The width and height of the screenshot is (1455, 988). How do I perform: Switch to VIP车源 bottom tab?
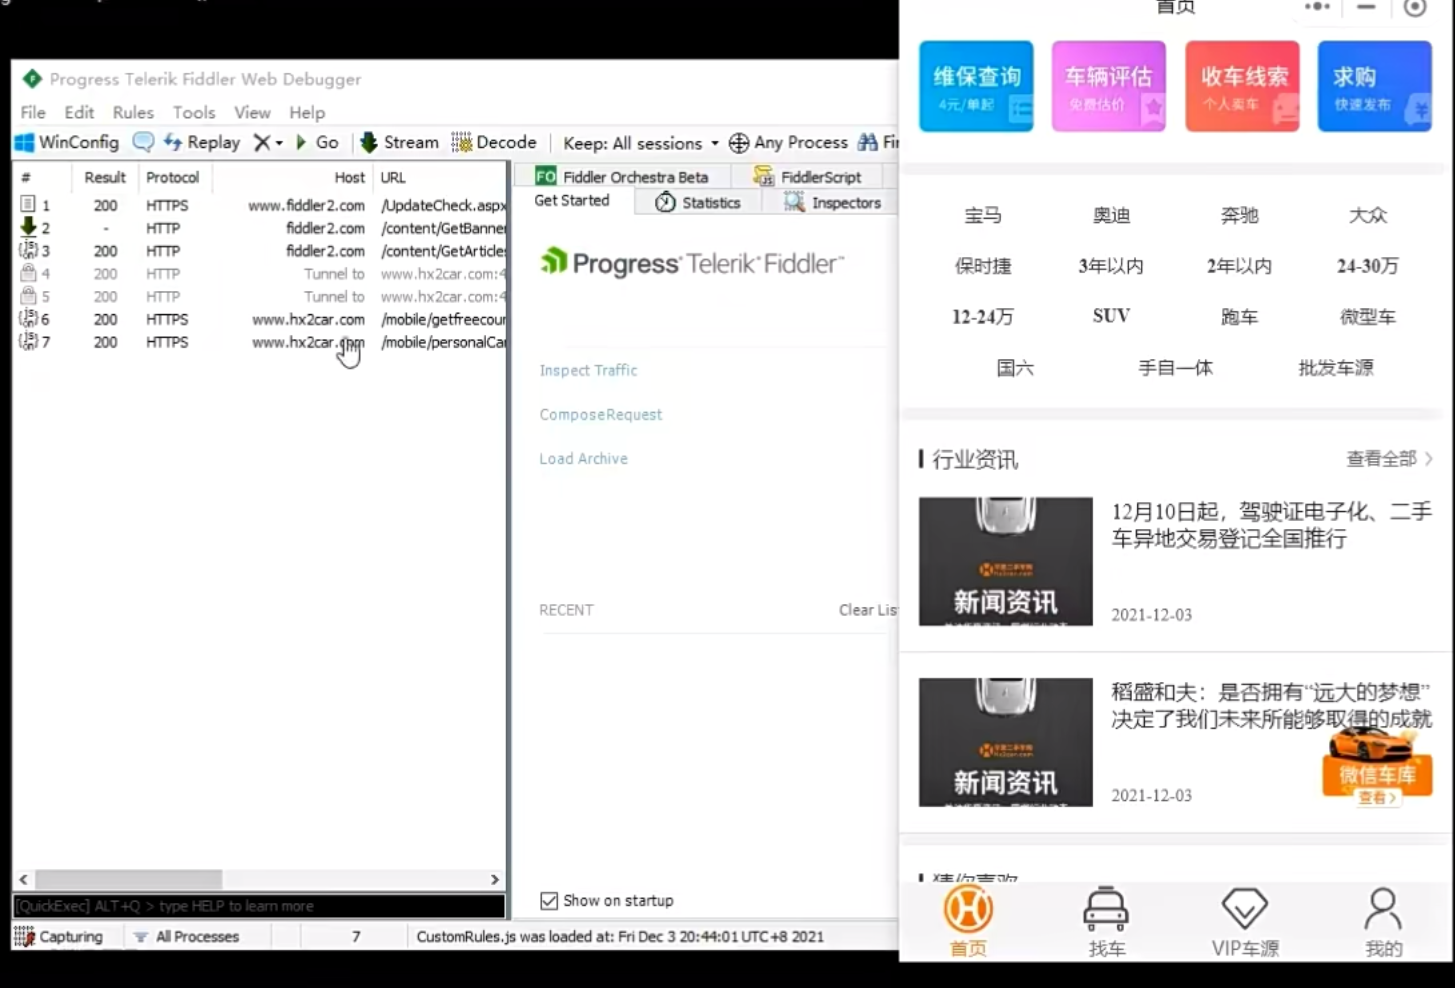pyautogui.click(x=1245, y=922)
